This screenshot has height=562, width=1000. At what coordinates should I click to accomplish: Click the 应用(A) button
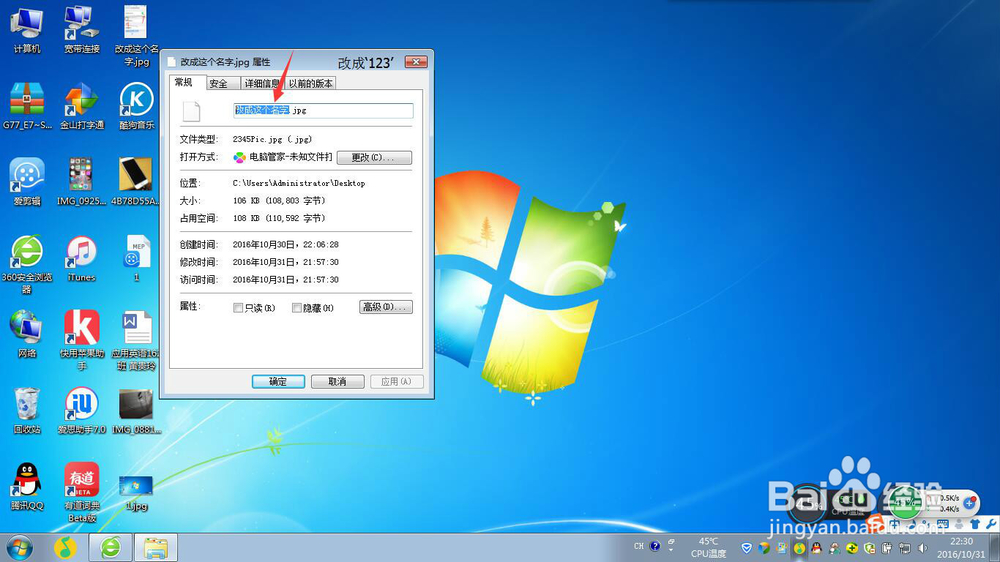pos(396,381)
